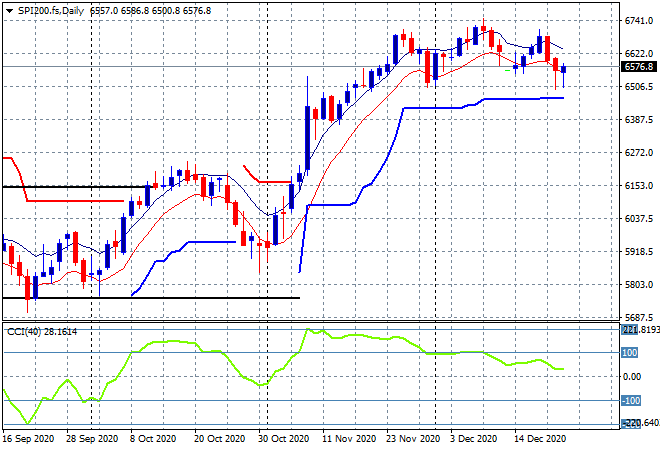Click the 30 Oct 2020 date label
This screenshot has height=450, width=660.
coord(283,439)
